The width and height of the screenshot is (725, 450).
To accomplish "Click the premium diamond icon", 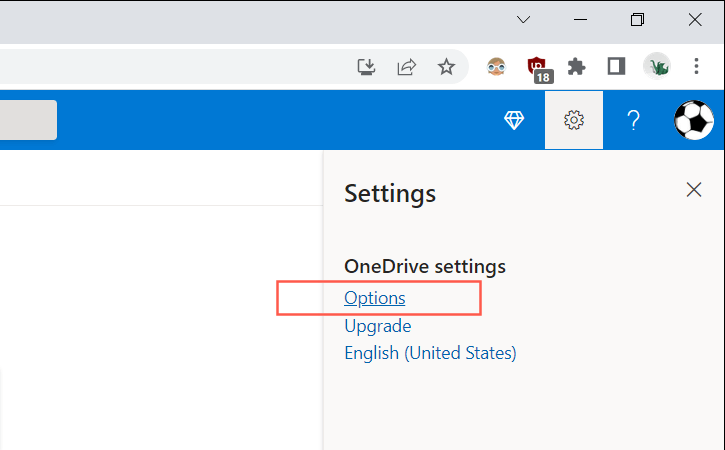I will coord(514,120).
